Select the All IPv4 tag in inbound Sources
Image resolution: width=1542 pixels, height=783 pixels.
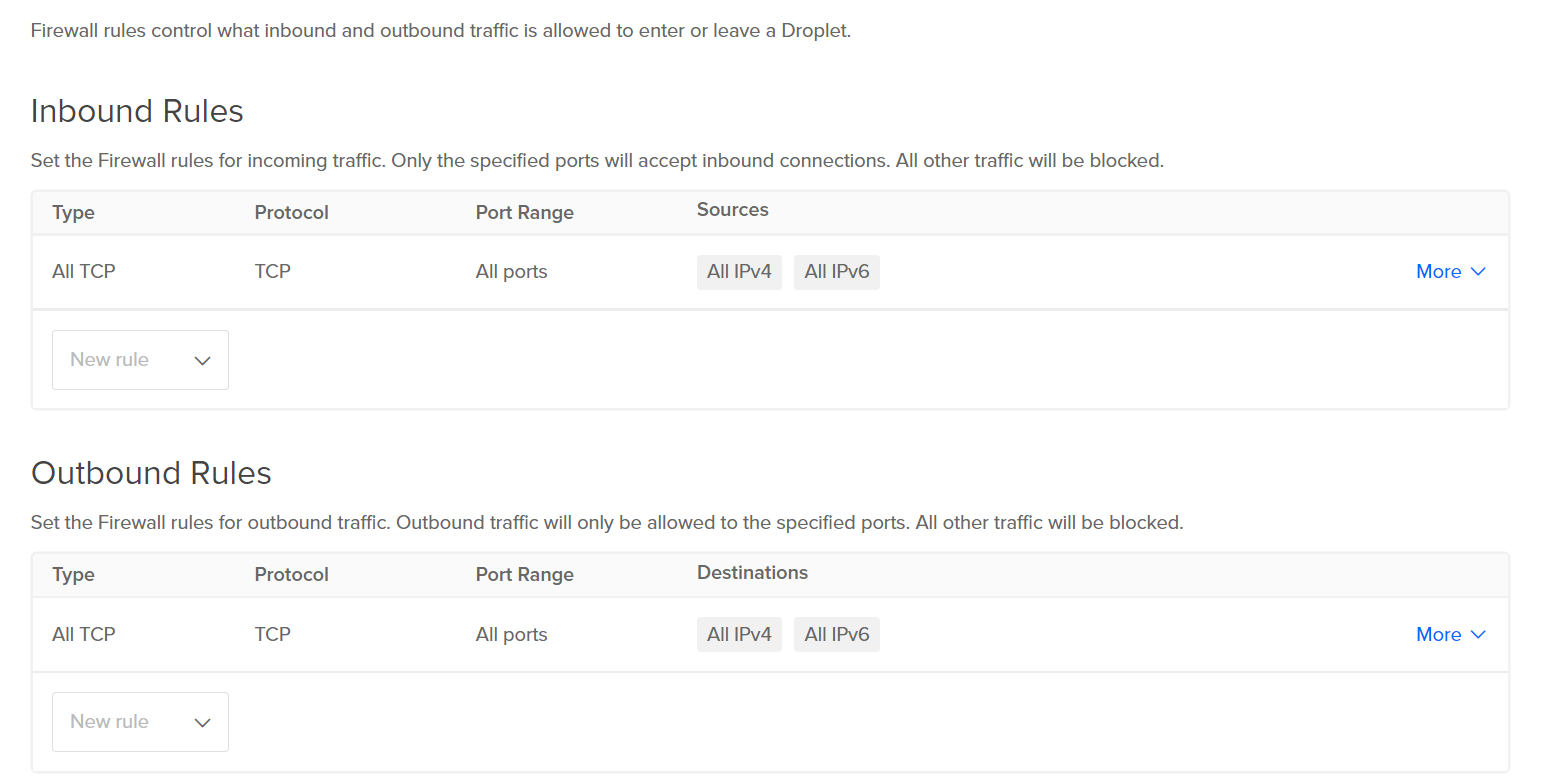pos(739,272)
